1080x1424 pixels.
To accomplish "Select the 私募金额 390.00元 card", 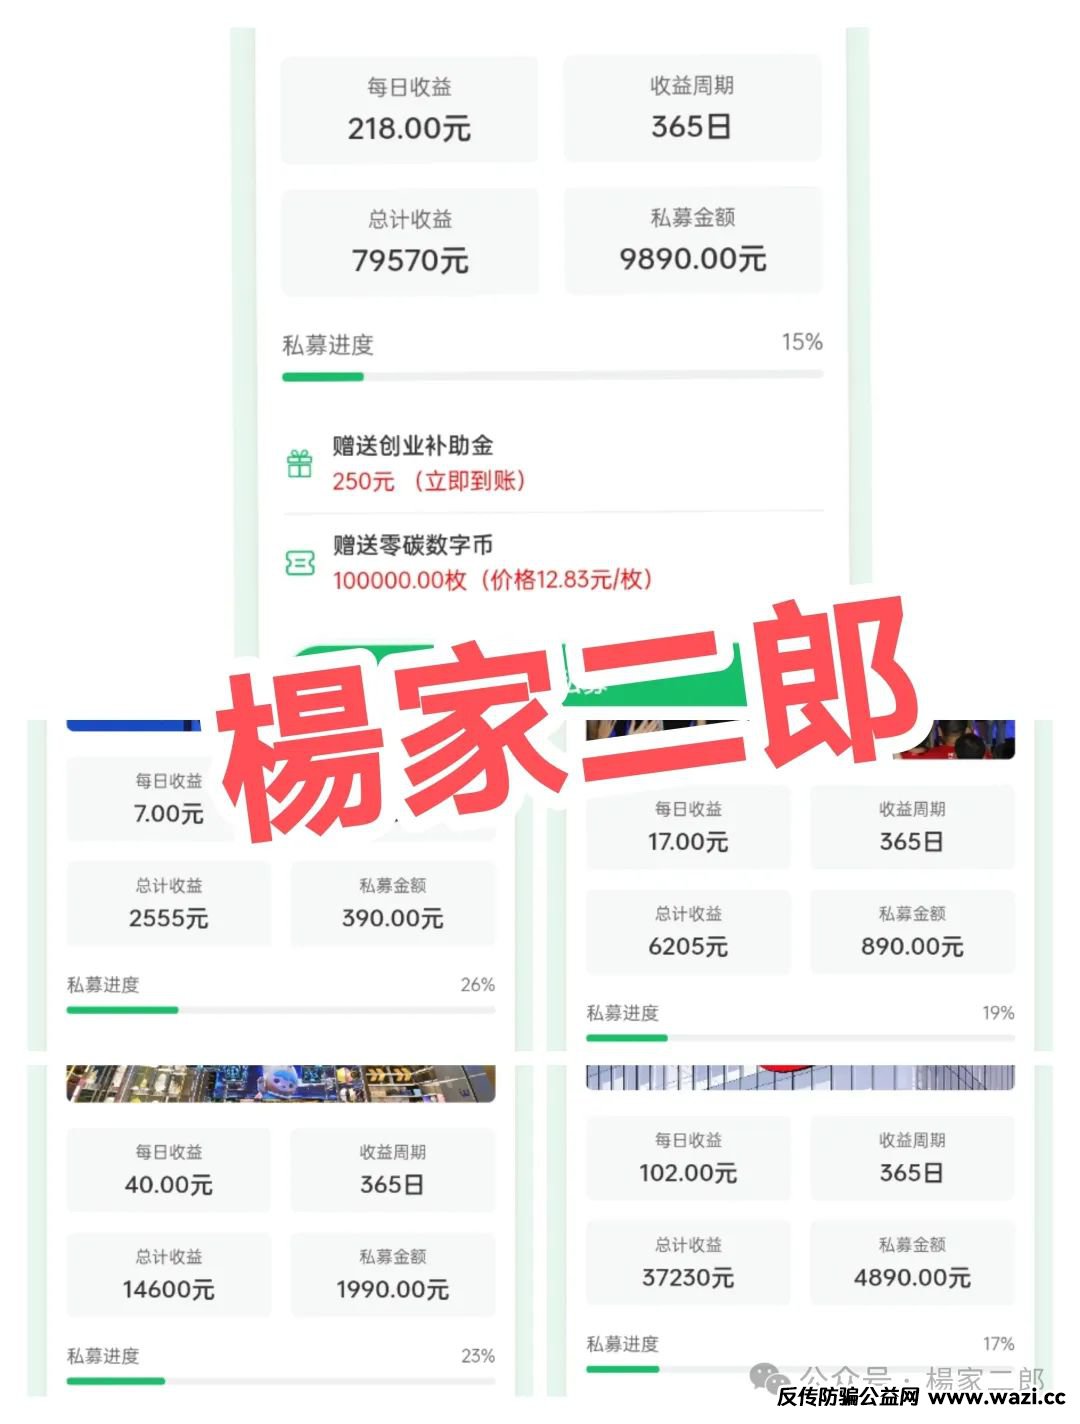I will coord(393,904).
